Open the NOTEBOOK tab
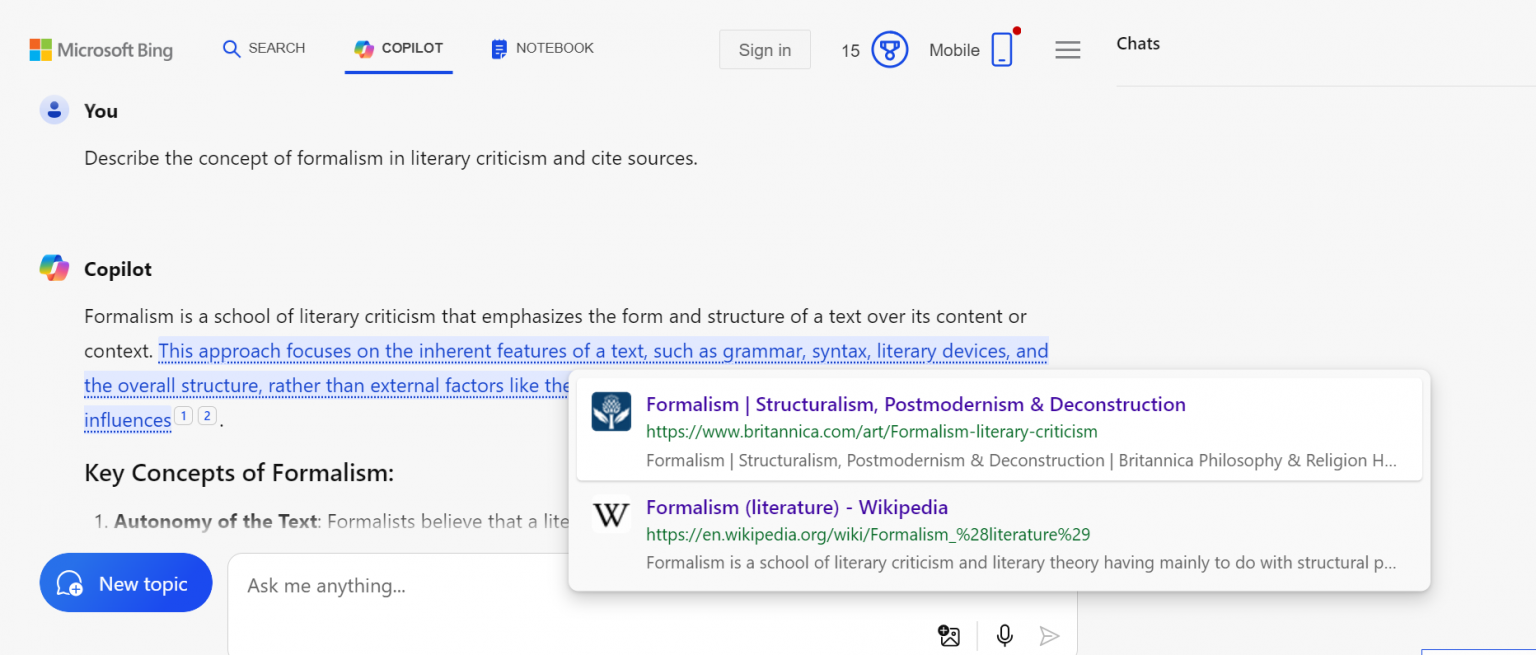The image size is (1536, 655). click(541, 48)
